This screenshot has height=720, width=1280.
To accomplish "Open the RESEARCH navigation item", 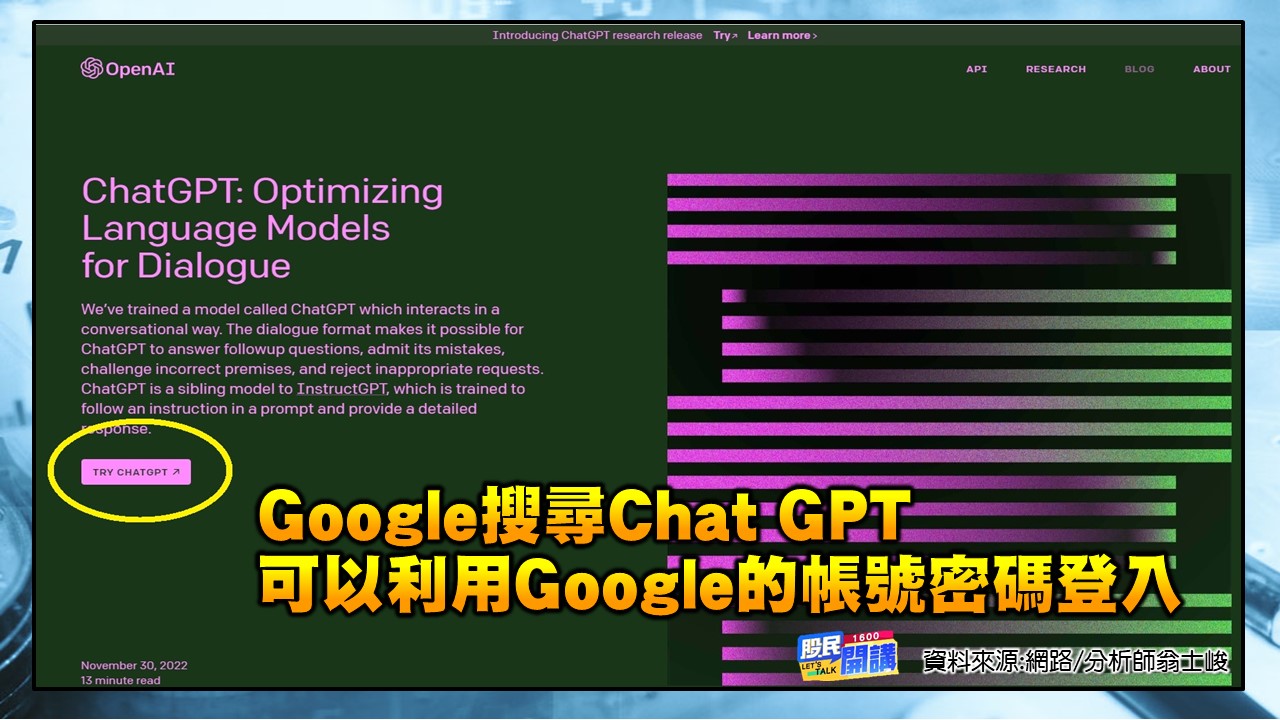I will (1056, 69).
